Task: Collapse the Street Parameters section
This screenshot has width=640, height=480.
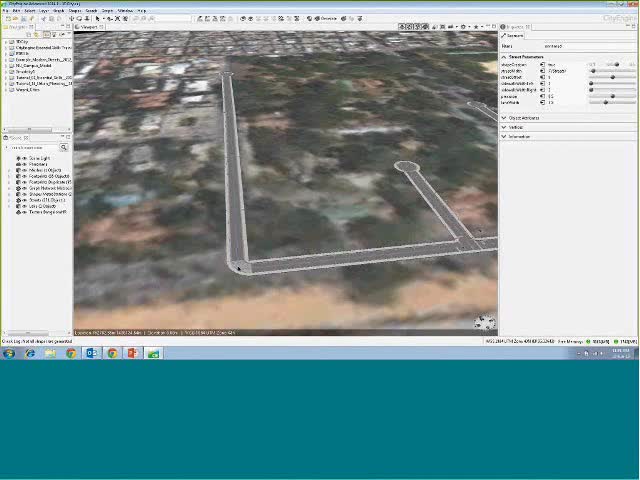Action: pyautogui.click(x=504, y=57)
